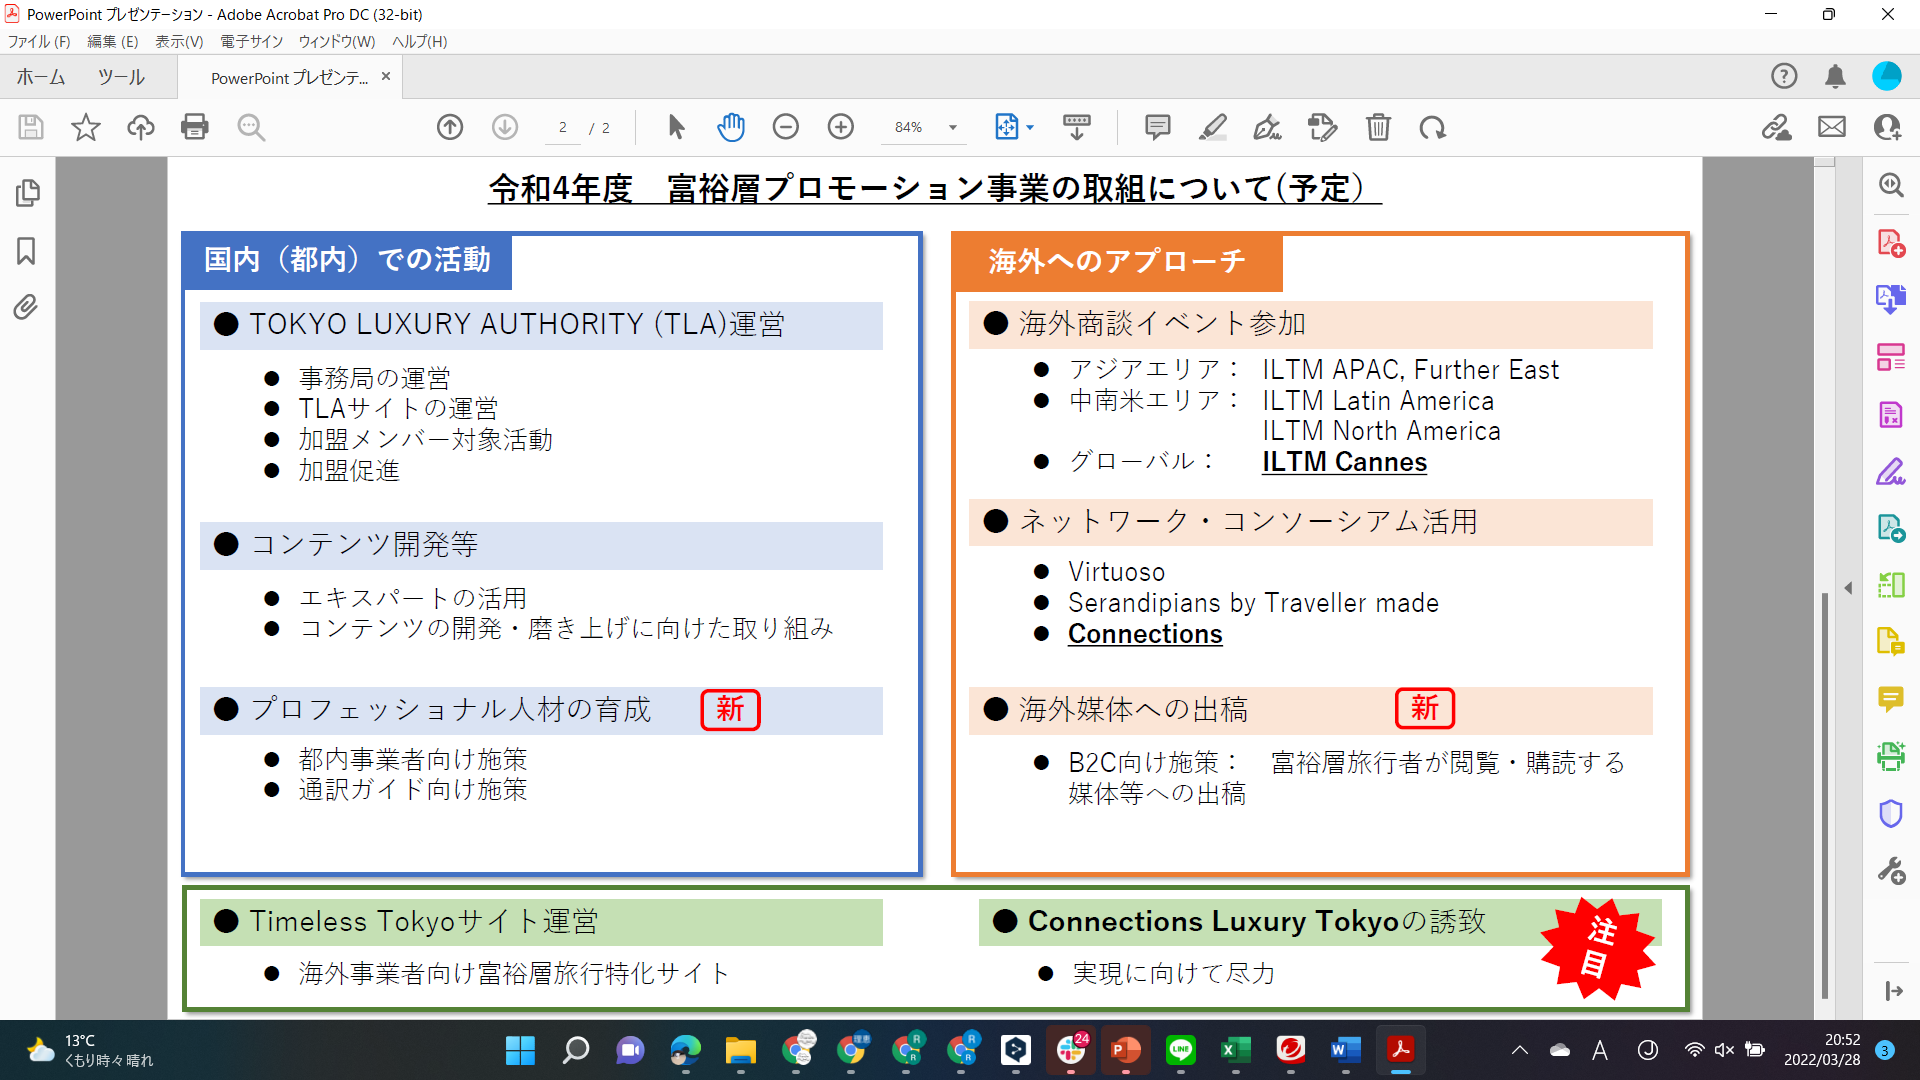Click the Connections underlined link
1920x1080 pixels.
click(x=1145, y=634)
